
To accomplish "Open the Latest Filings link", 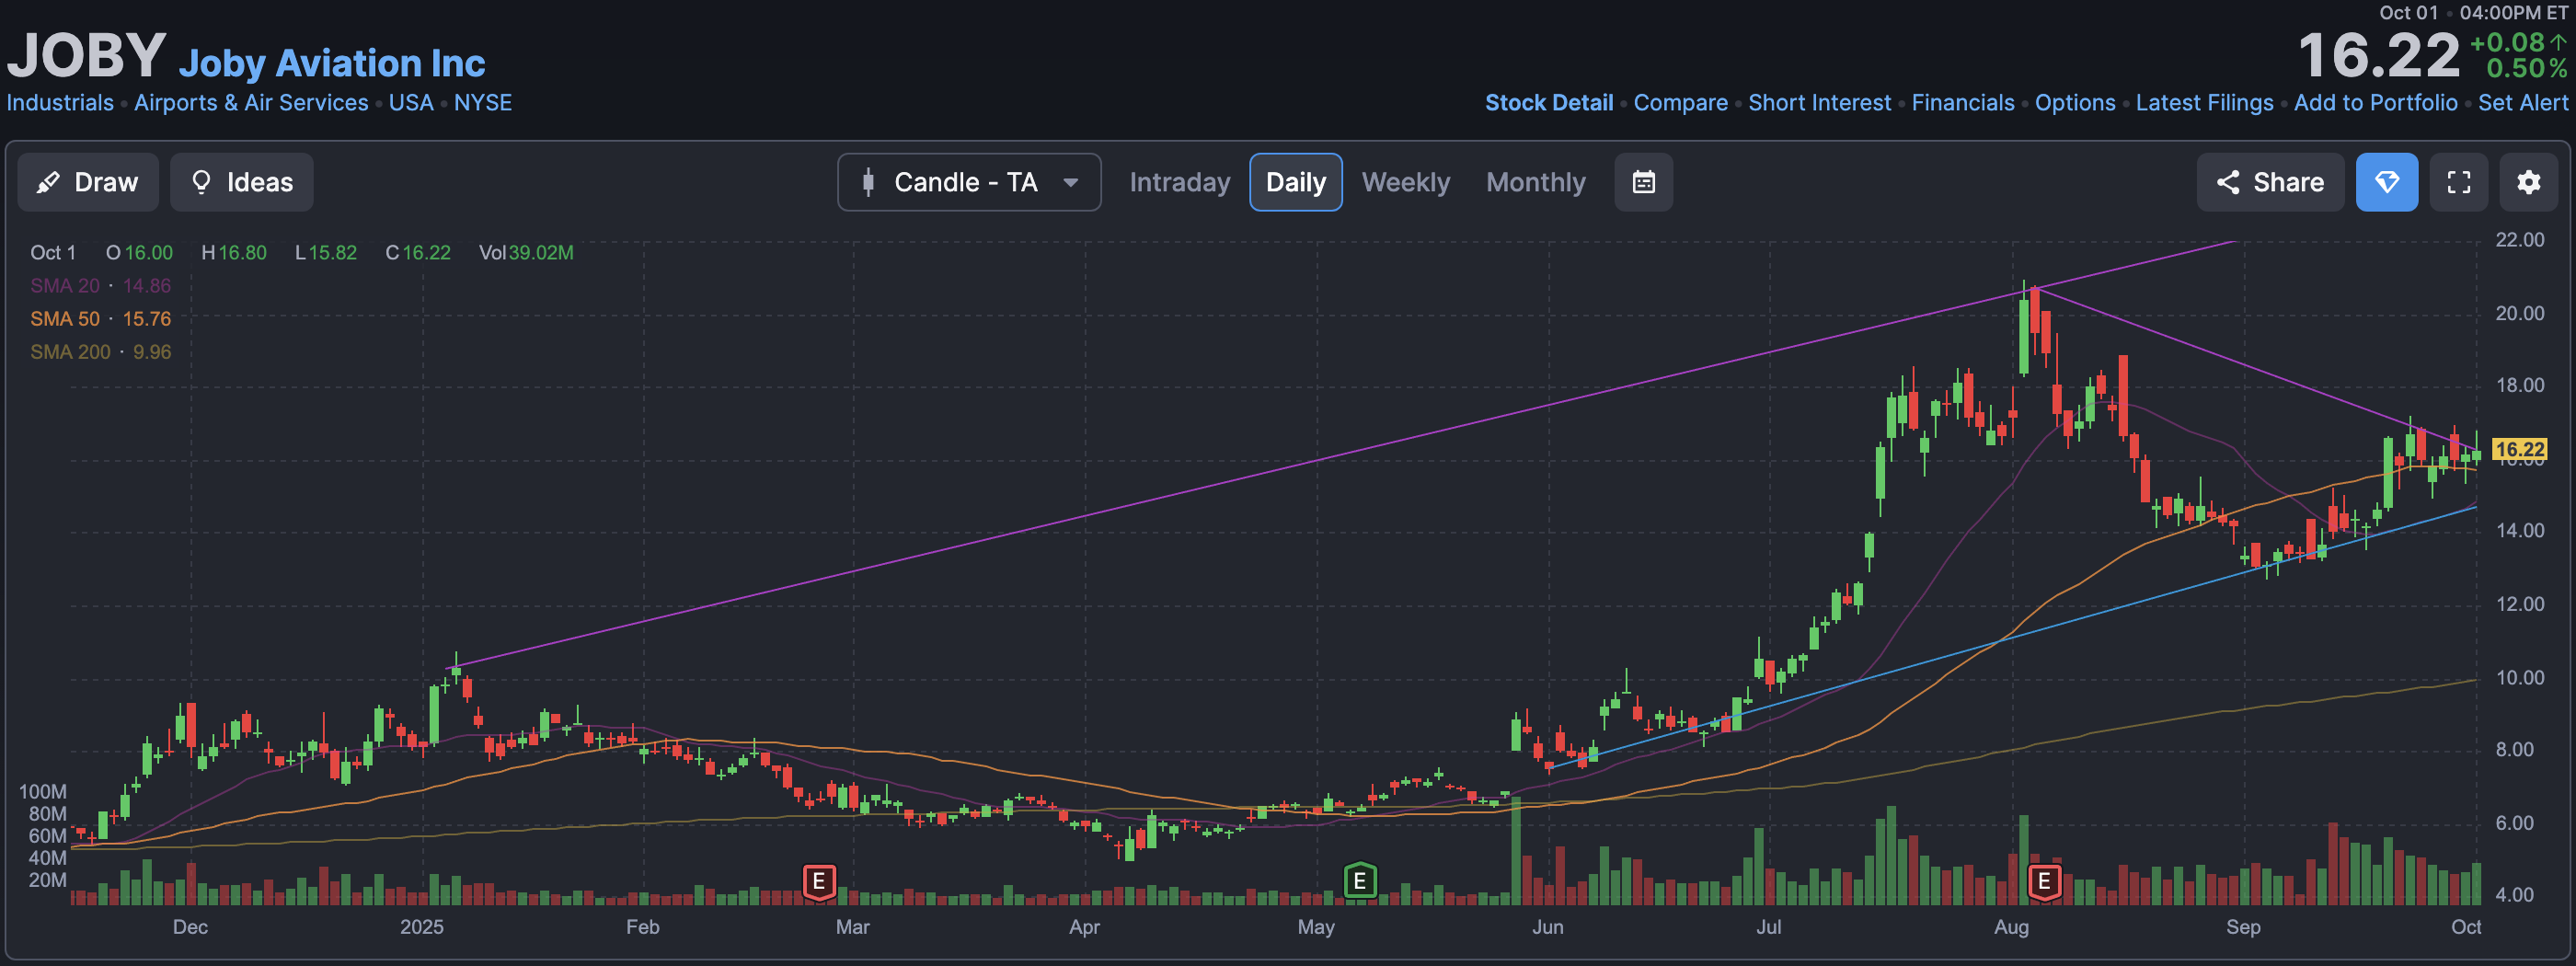I will point(2204,103).
